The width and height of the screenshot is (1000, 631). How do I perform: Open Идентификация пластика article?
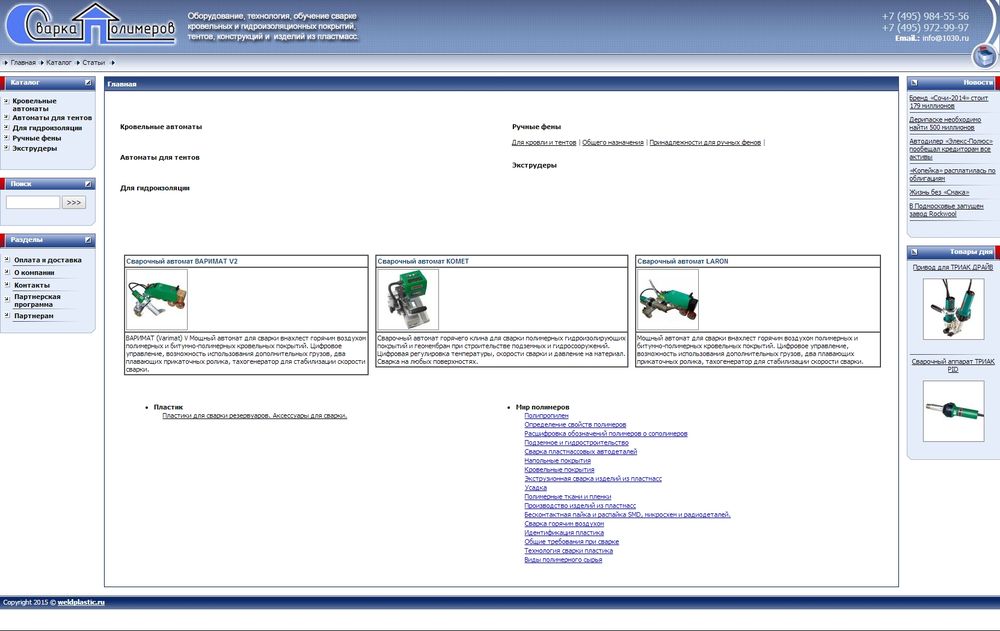pyautogui.click(x=564, y=532)
